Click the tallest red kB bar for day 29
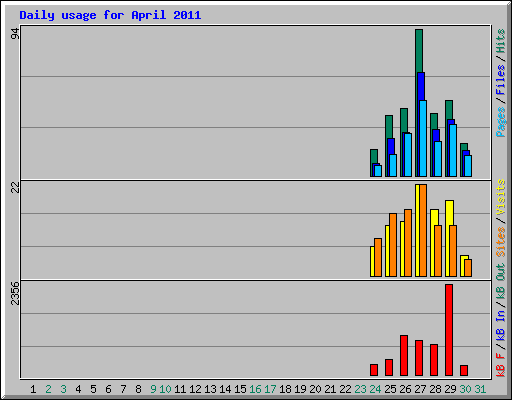The height and width of the screenshot is (400, 512). pyautogui.click(x=449, y=330)
